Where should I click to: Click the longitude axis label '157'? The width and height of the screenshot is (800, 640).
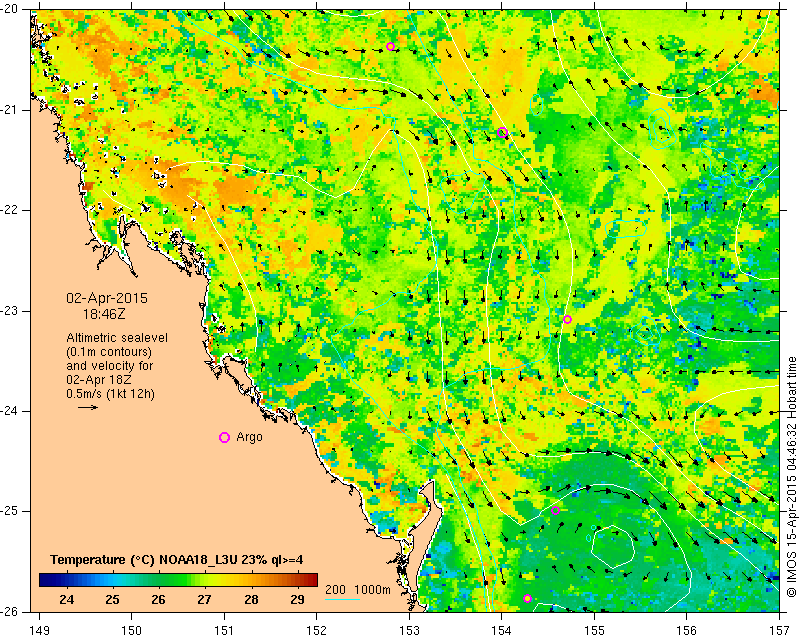pyautogui.click(x=780, y=631)
